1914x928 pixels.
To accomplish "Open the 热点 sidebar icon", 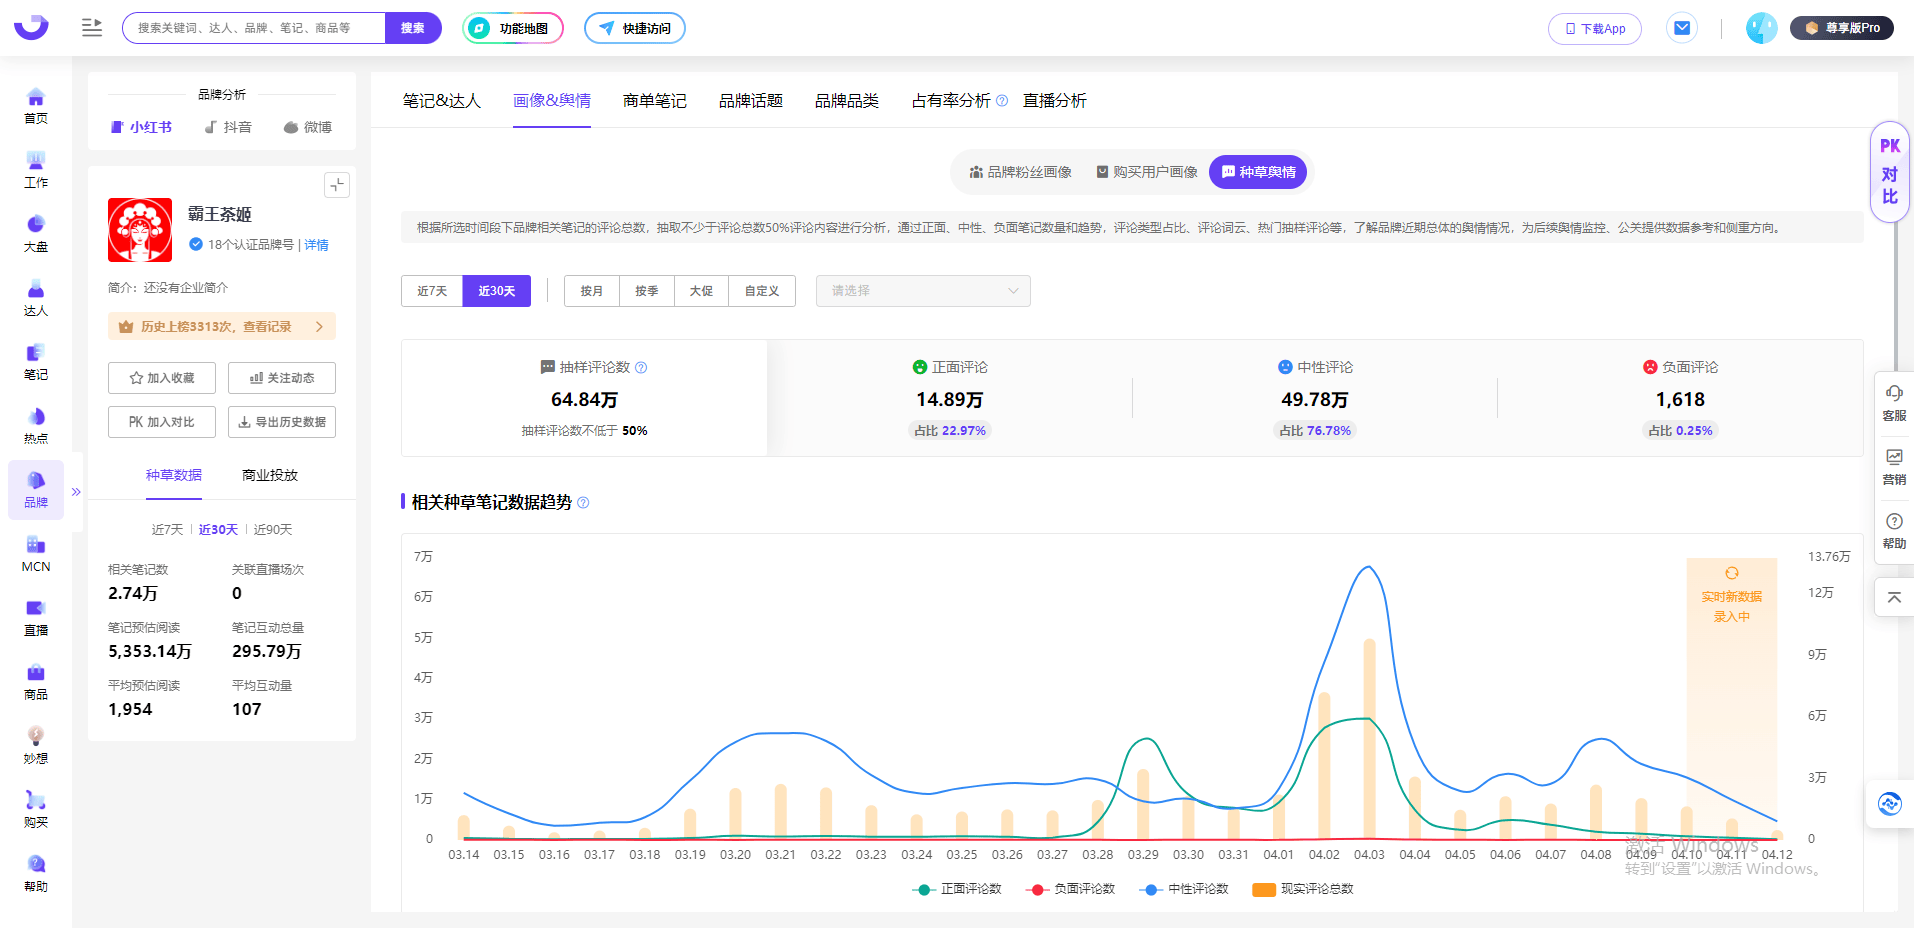I will pyautogui.click(x=36, y=425).
